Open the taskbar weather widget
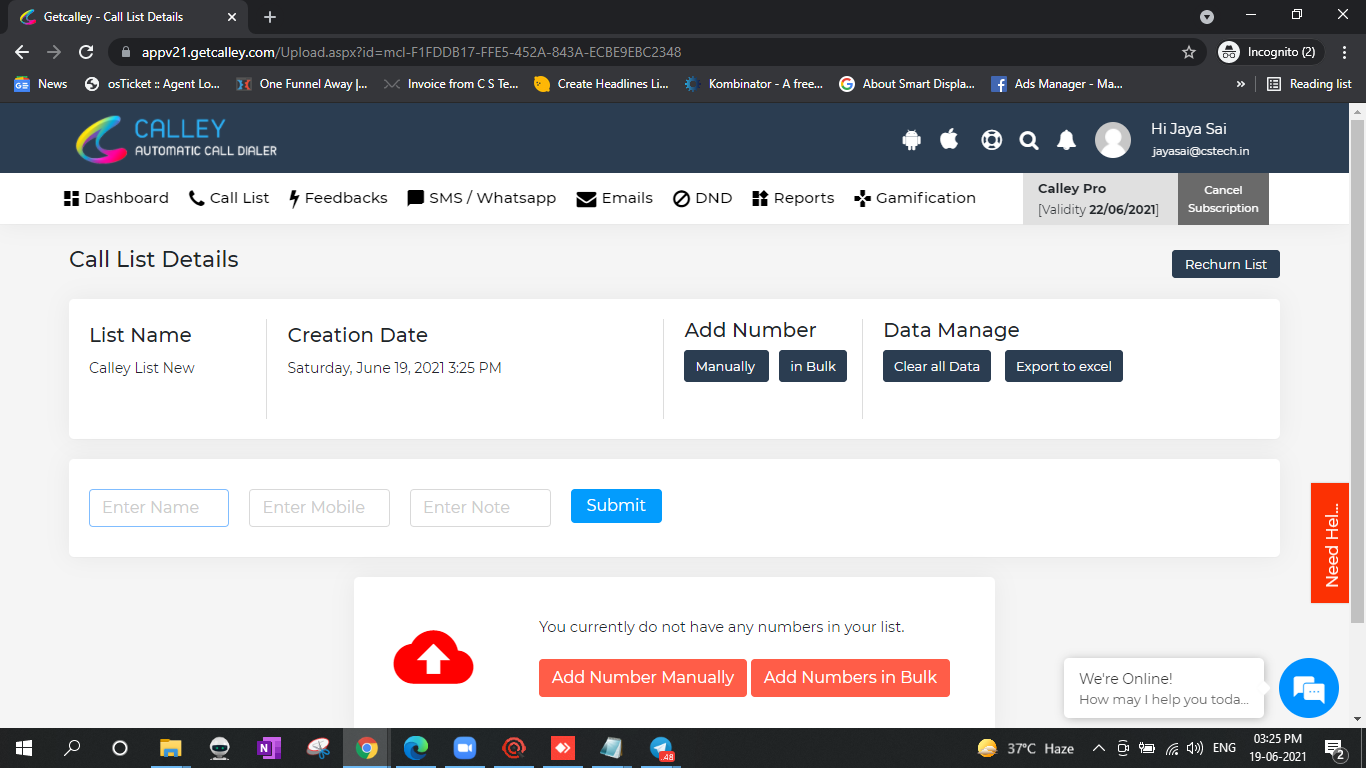Viewport: 1366px width, 768px height. (1026, 748)
